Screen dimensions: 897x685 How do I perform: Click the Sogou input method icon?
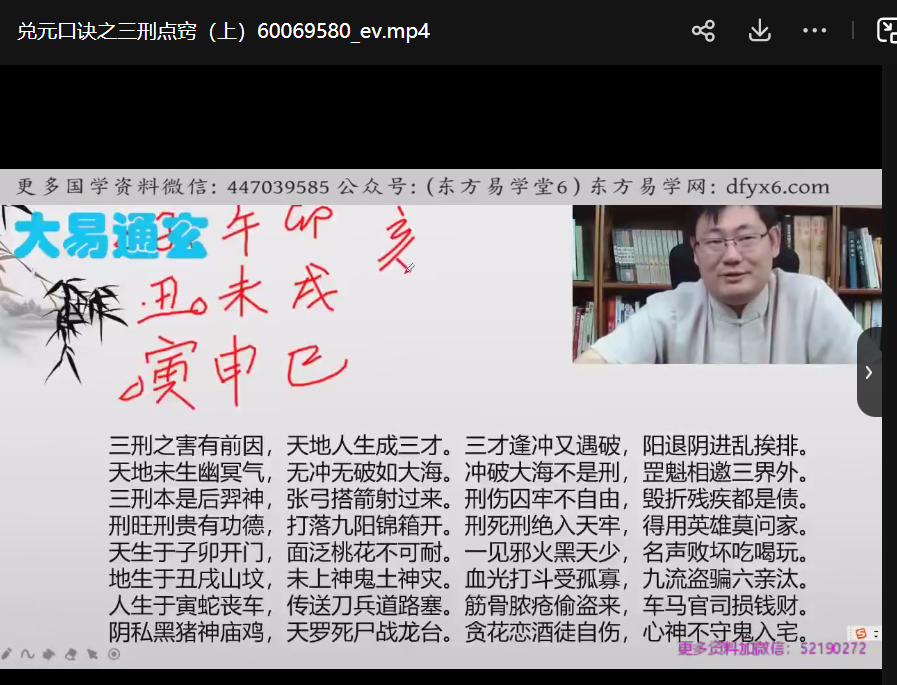tap(859, 633)
